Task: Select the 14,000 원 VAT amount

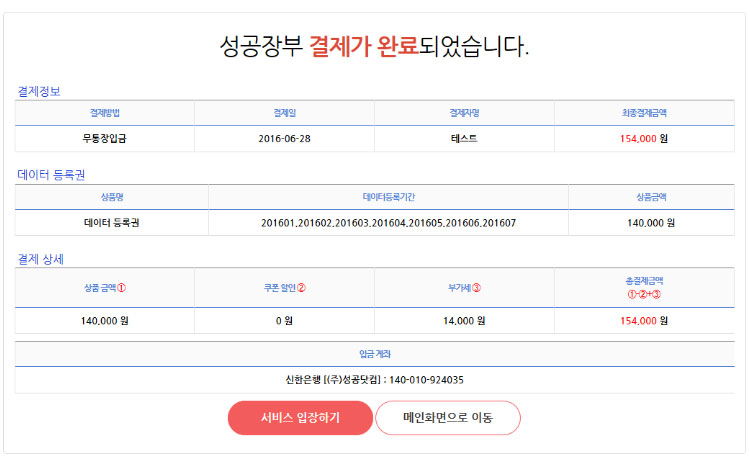Action: pyautogui.click(x=464, y=321)
